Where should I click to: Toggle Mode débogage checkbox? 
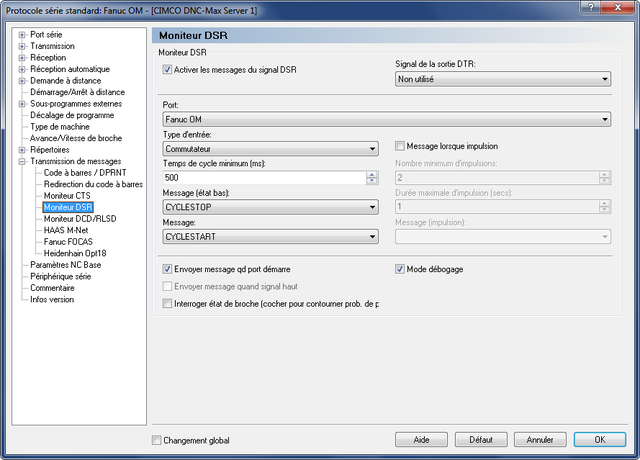(x=400, y=269)
